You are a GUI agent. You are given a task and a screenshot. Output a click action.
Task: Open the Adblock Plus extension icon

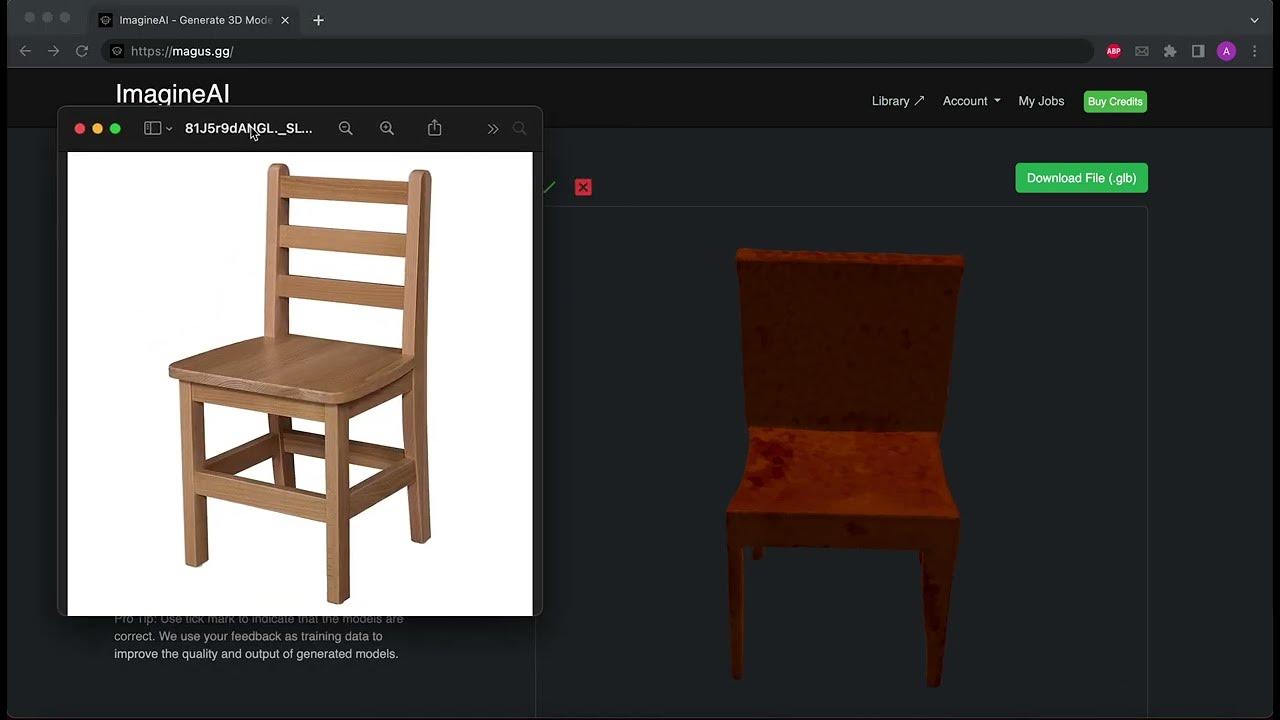[x=1113, y=51]
